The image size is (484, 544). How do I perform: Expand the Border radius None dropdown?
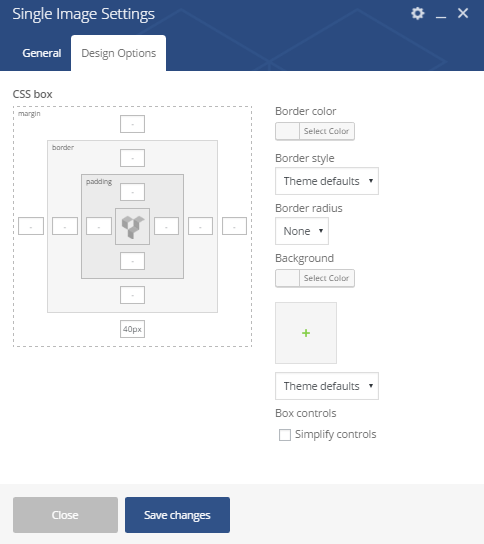click(302, 231)
